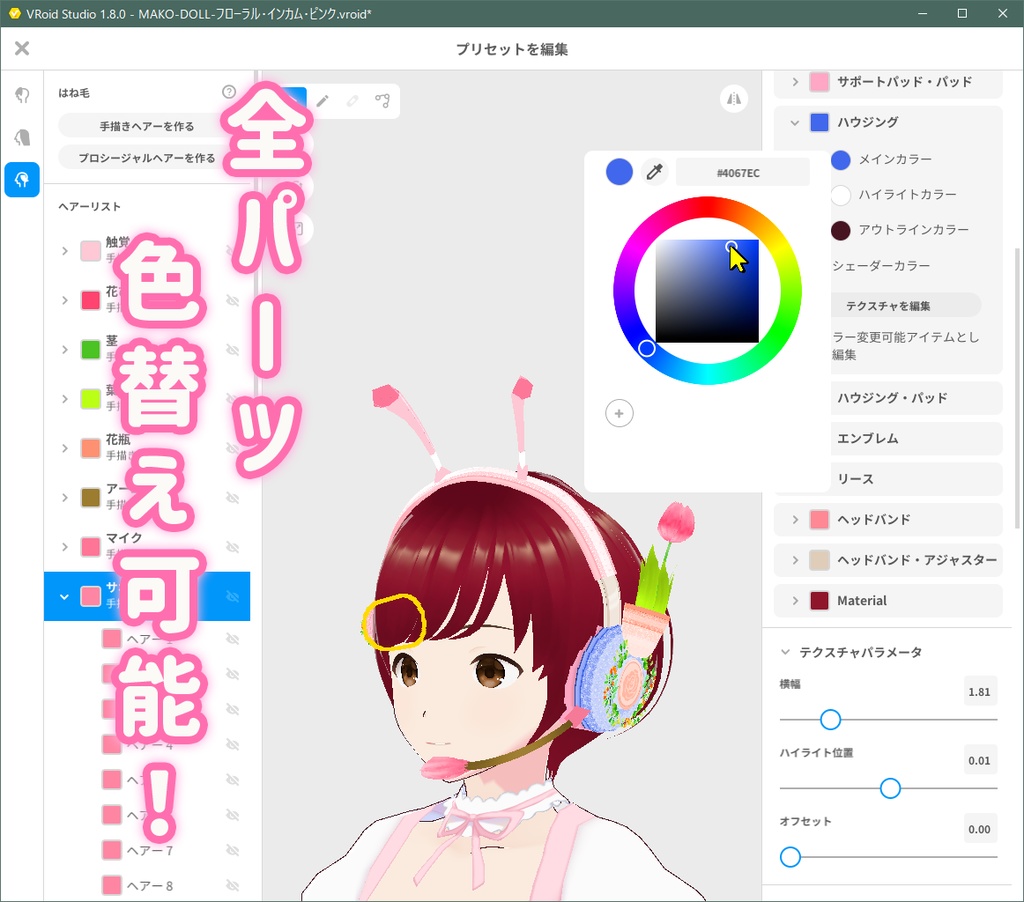Screen dimensions: 1024x902
Task: Toggle visibility of the ヘアー8 layer
Action: tap(234, 885)
